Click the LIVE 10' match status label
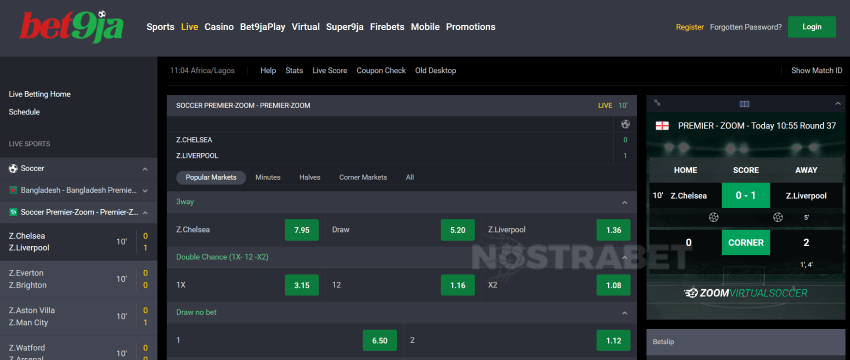 click(613, 106)
